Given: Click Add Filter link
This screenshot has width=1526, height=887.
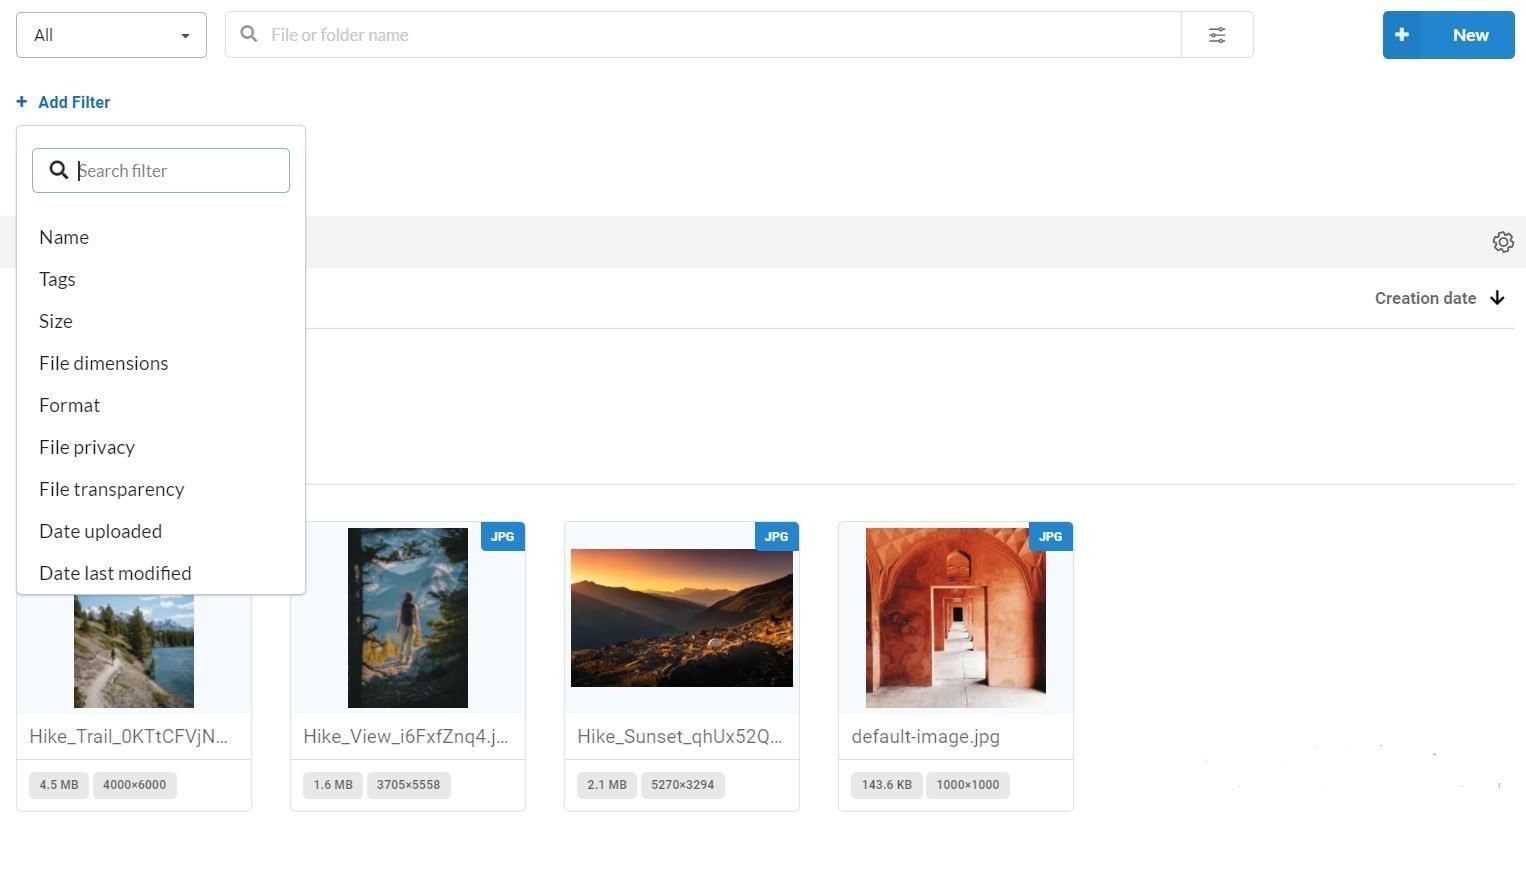Looking at the screenshot, I should coord(64,102).
